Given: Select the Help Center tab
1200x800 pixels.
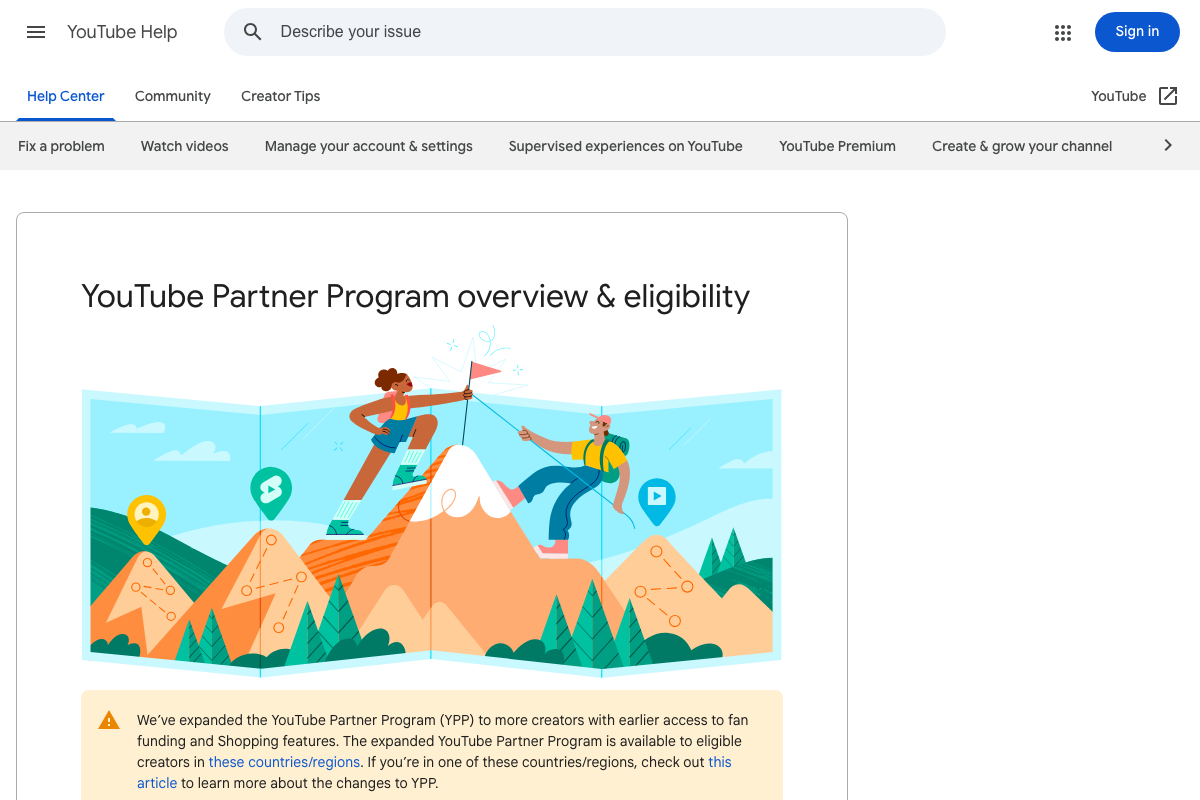Looking at the screenshot, I should pos(65,96).
